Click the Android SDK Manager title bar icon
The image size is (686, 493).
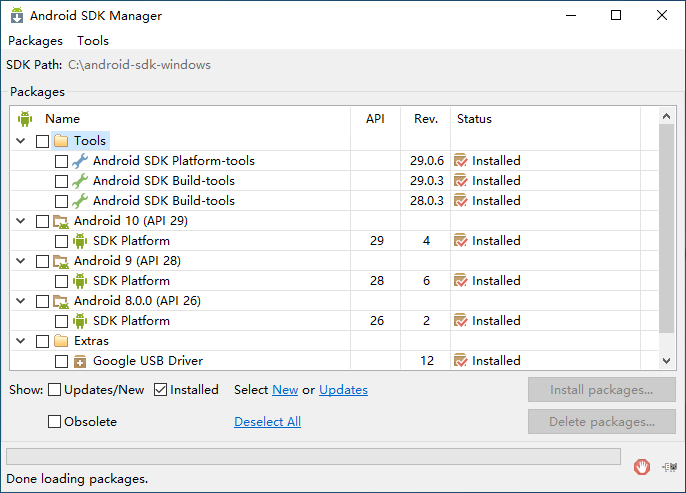17,15
